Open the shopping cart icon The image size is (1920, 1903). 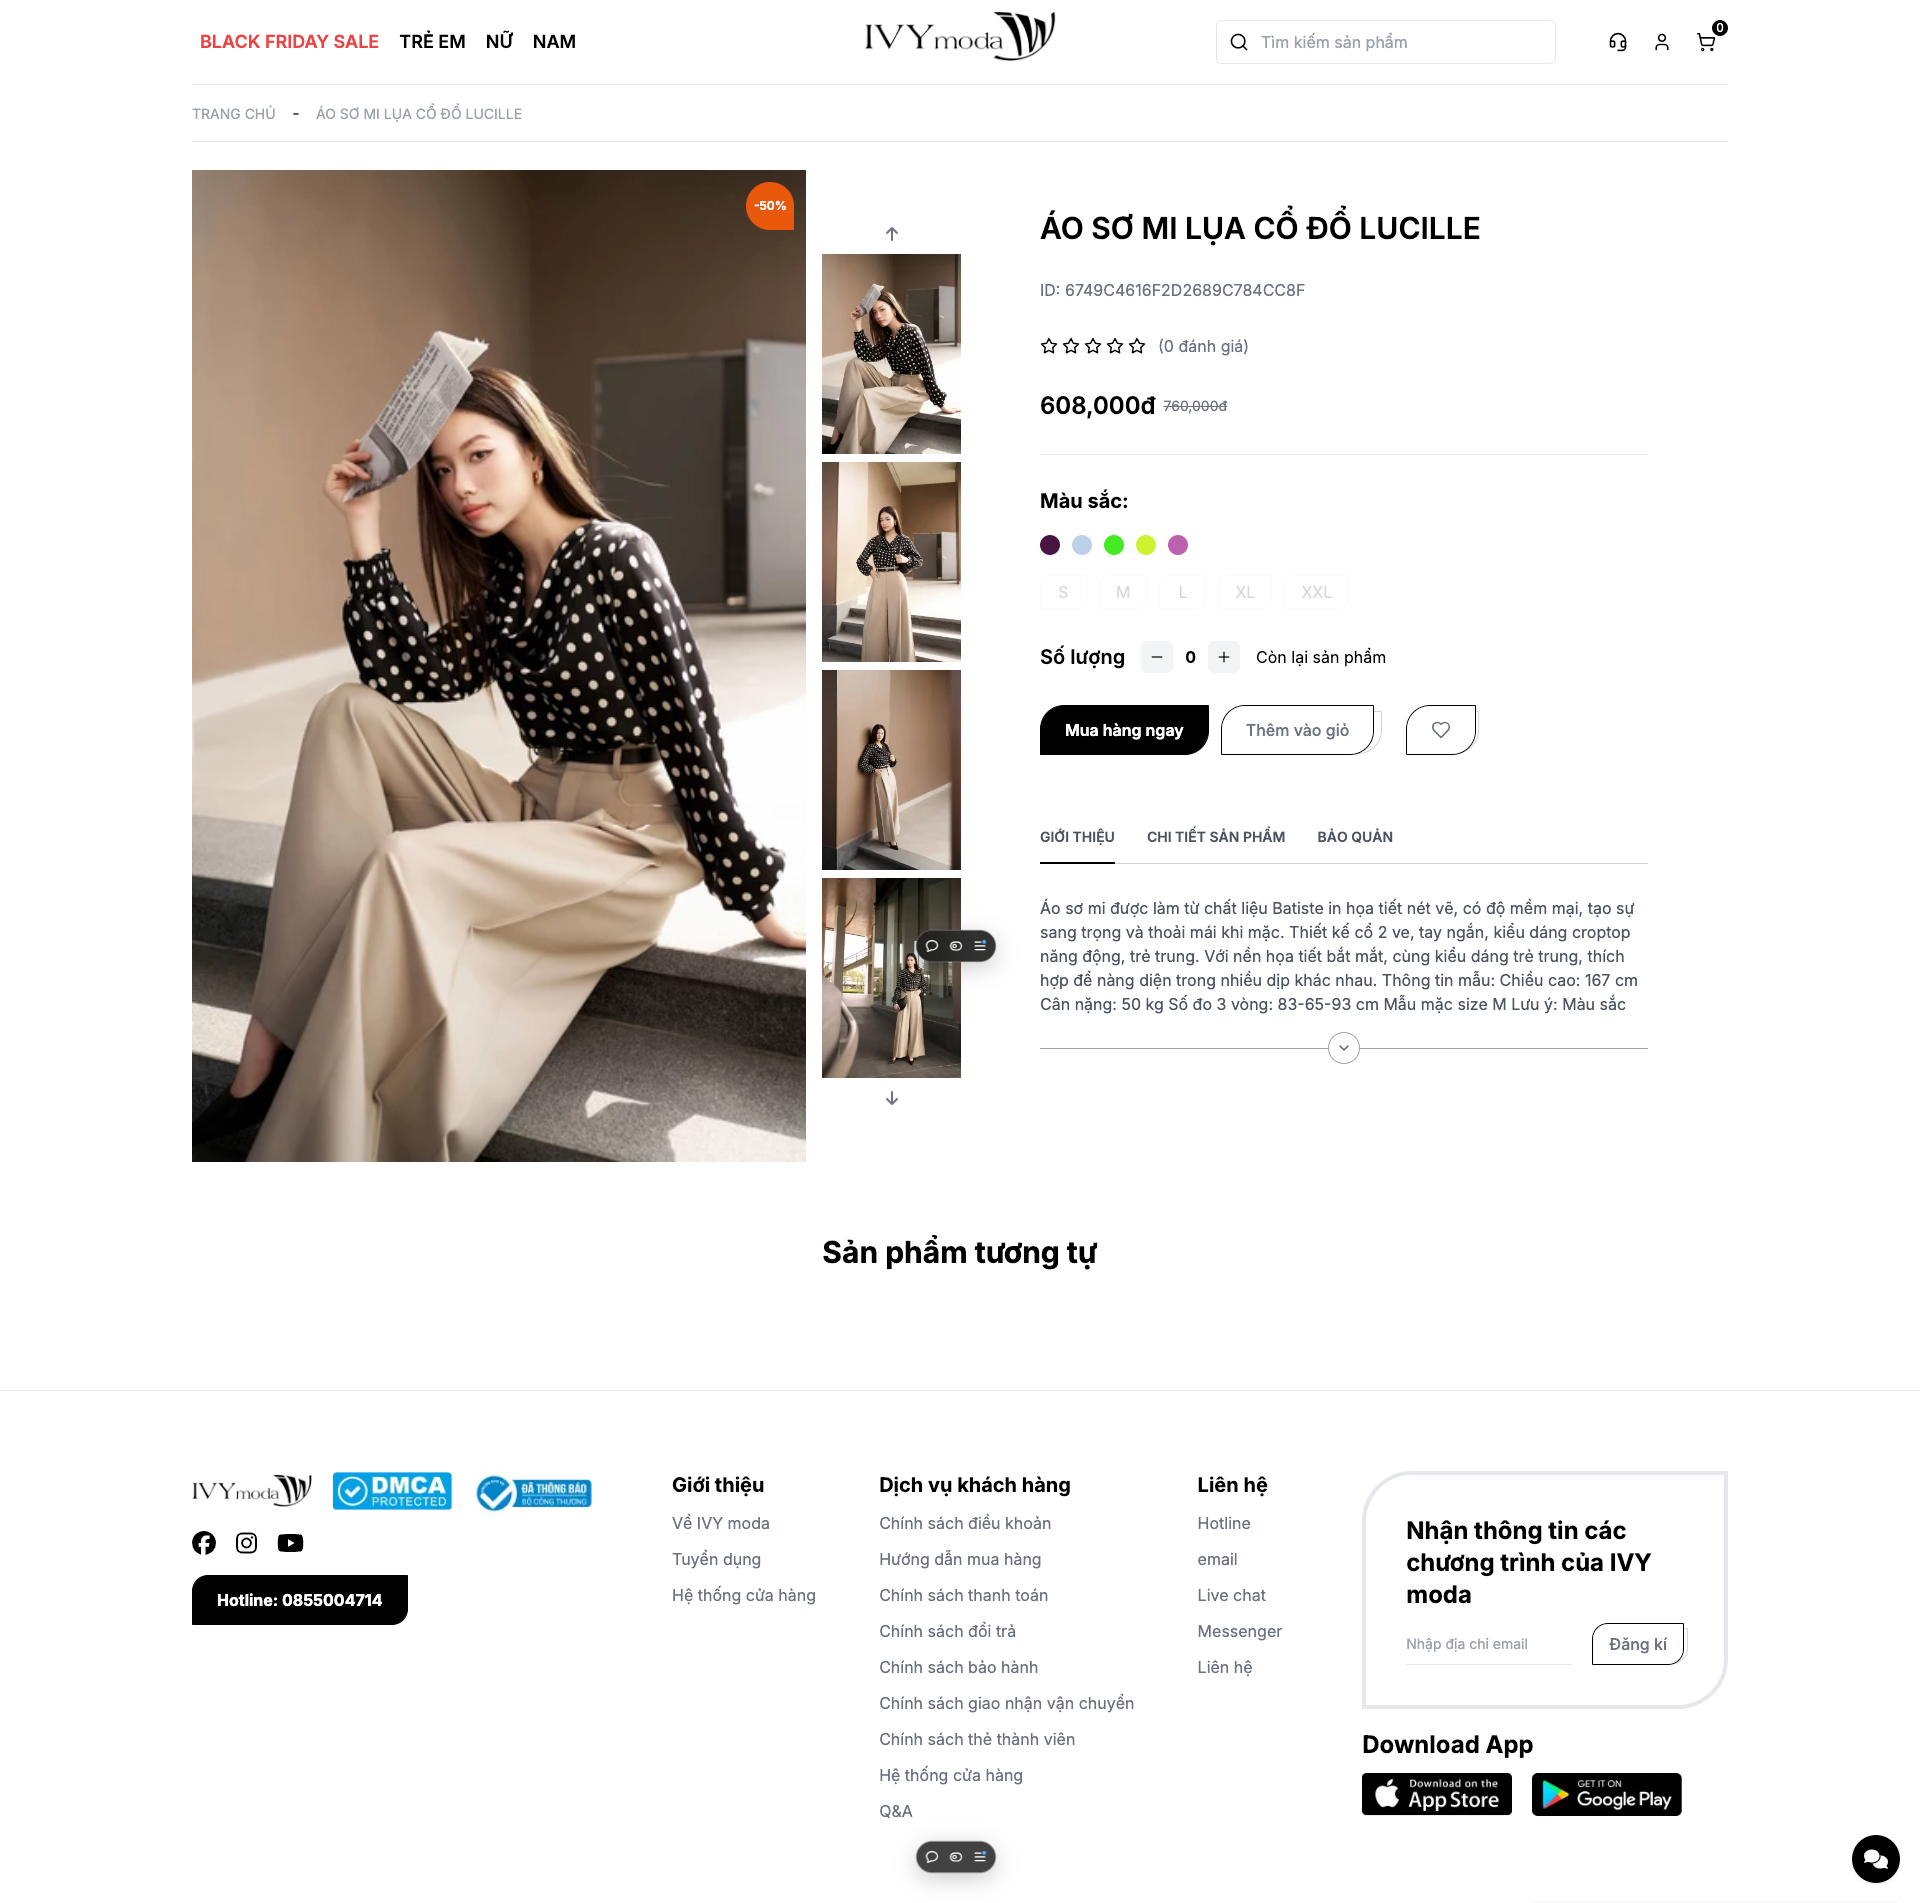1706,42
